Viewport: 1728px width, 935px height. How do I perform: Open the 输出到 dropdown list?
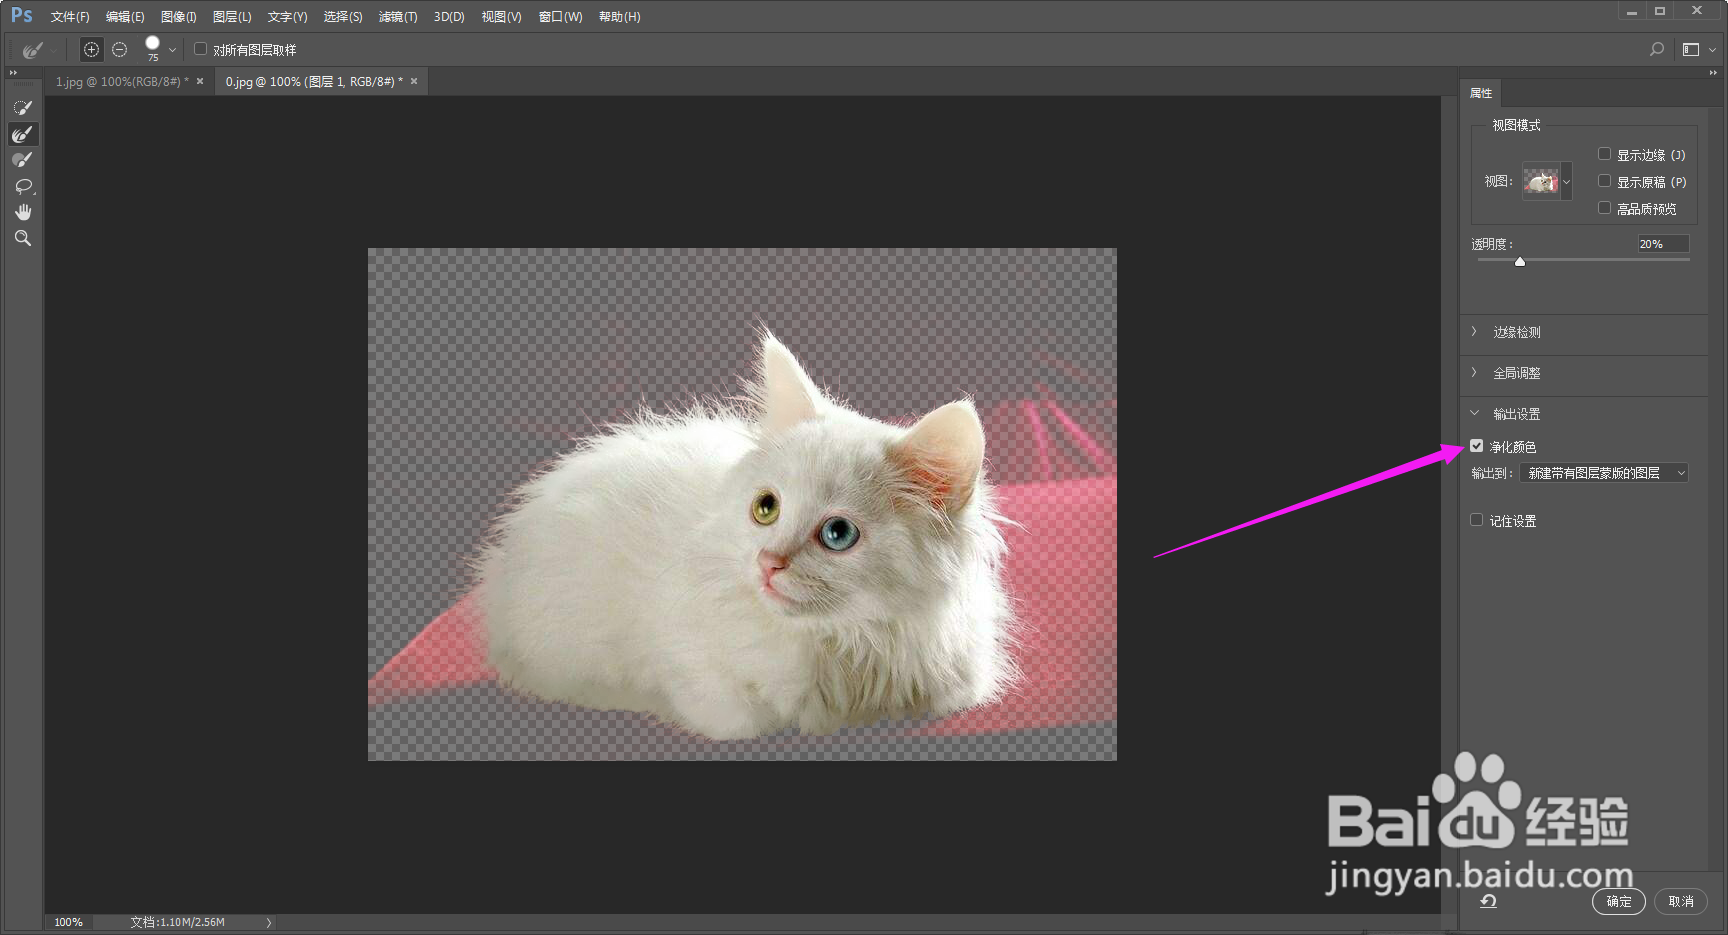click(1604, 473)
